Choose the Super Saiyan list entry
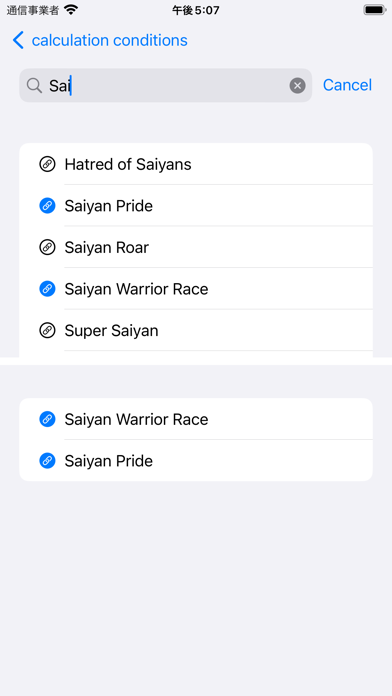 196,331
